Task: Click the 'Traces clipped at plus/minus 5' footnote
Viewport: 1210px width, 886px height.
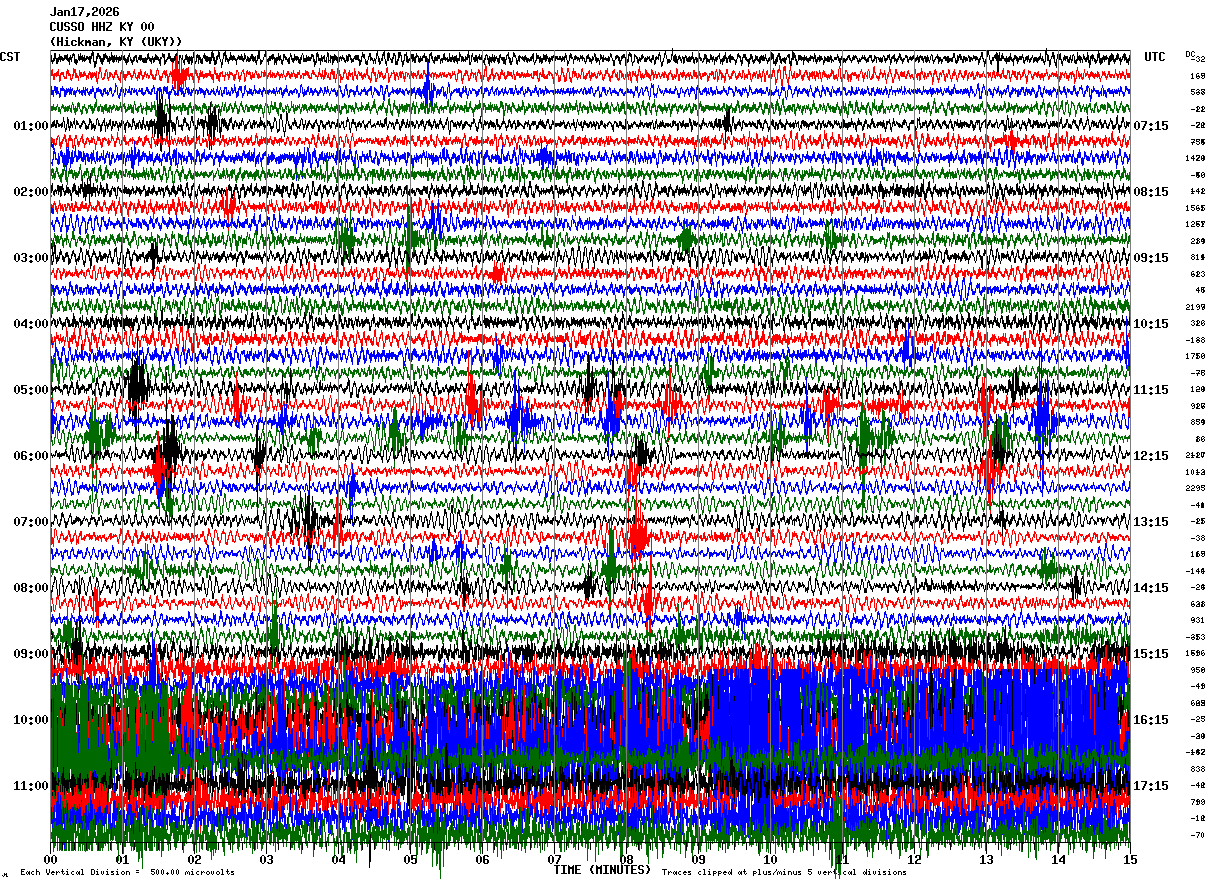Action: pos(784,873)
